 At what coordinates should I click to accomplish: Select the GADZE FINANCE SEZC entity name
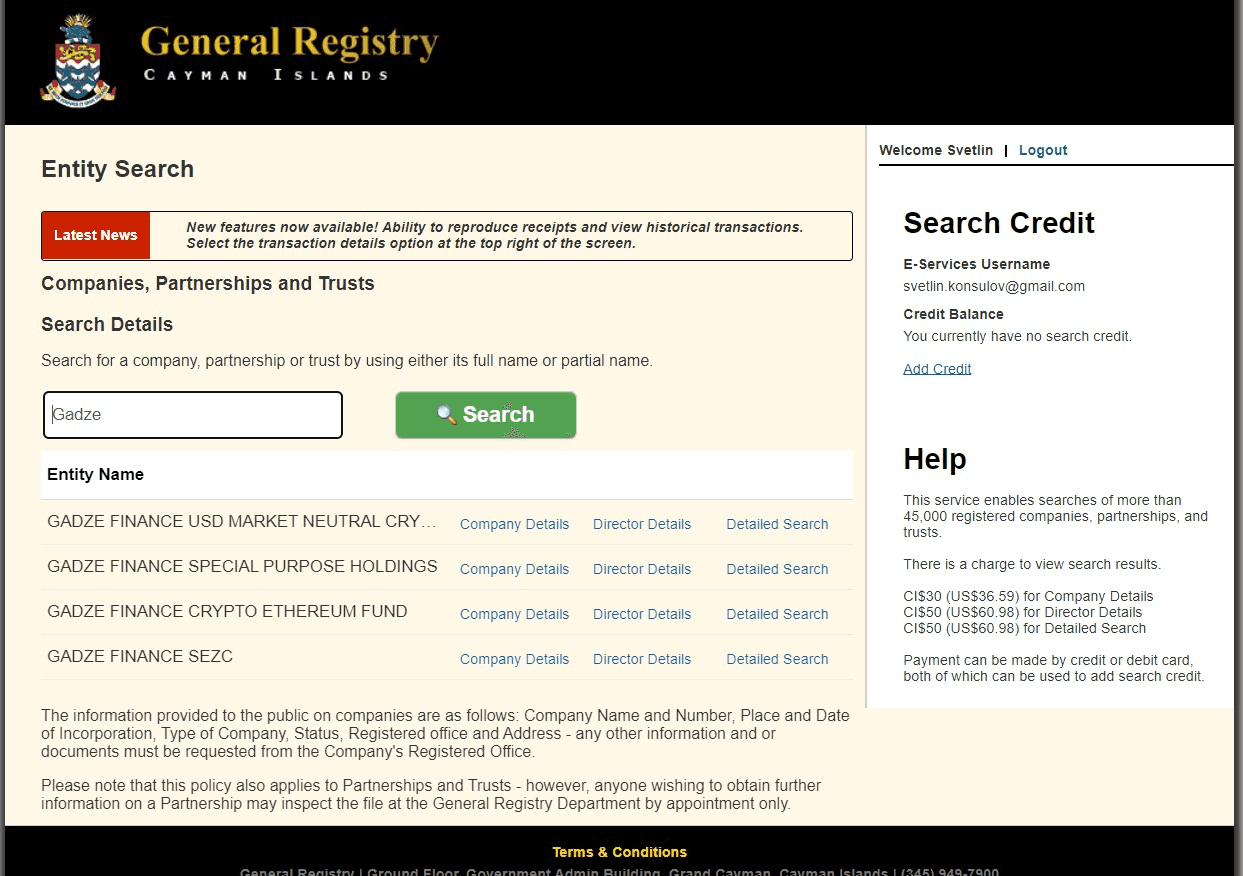pyautogui.click(x=140, y=657)
